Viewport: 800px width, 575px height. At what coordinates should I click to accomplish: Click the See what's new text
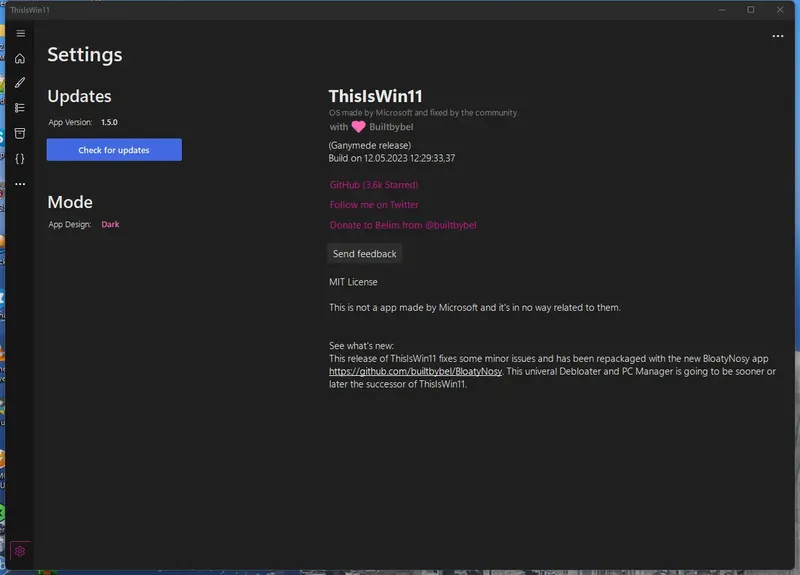pos(361,345)
